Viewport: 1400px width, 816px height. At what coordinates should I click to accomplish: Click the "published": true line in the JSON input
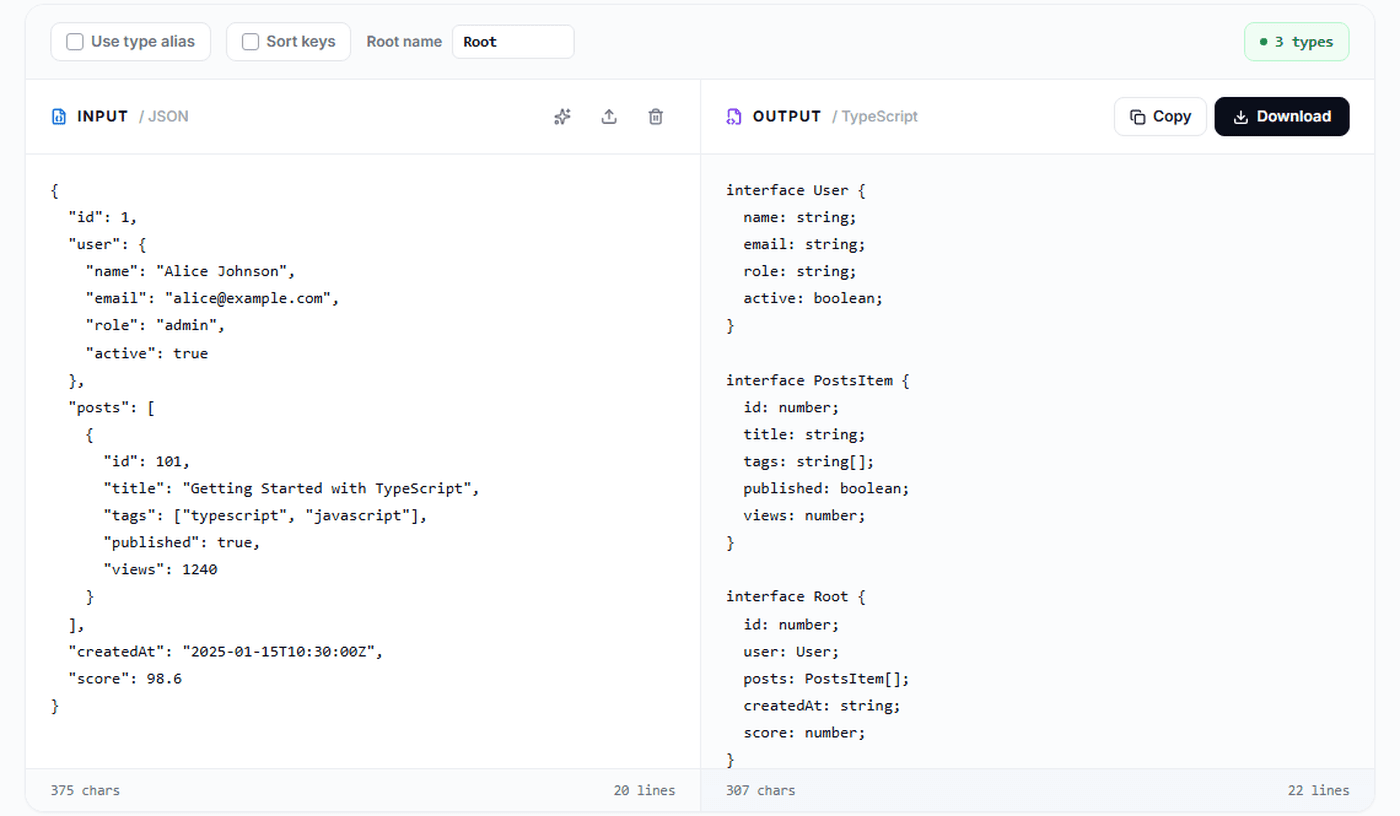pos(181,542)
